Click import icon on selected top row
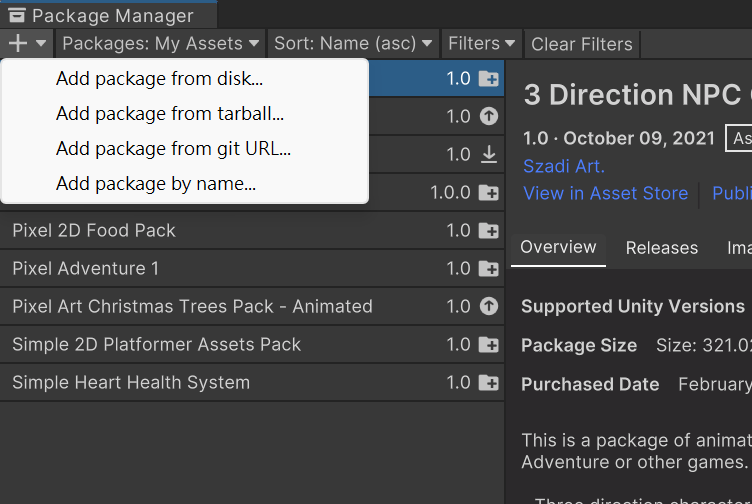 (x=489, y=79)
